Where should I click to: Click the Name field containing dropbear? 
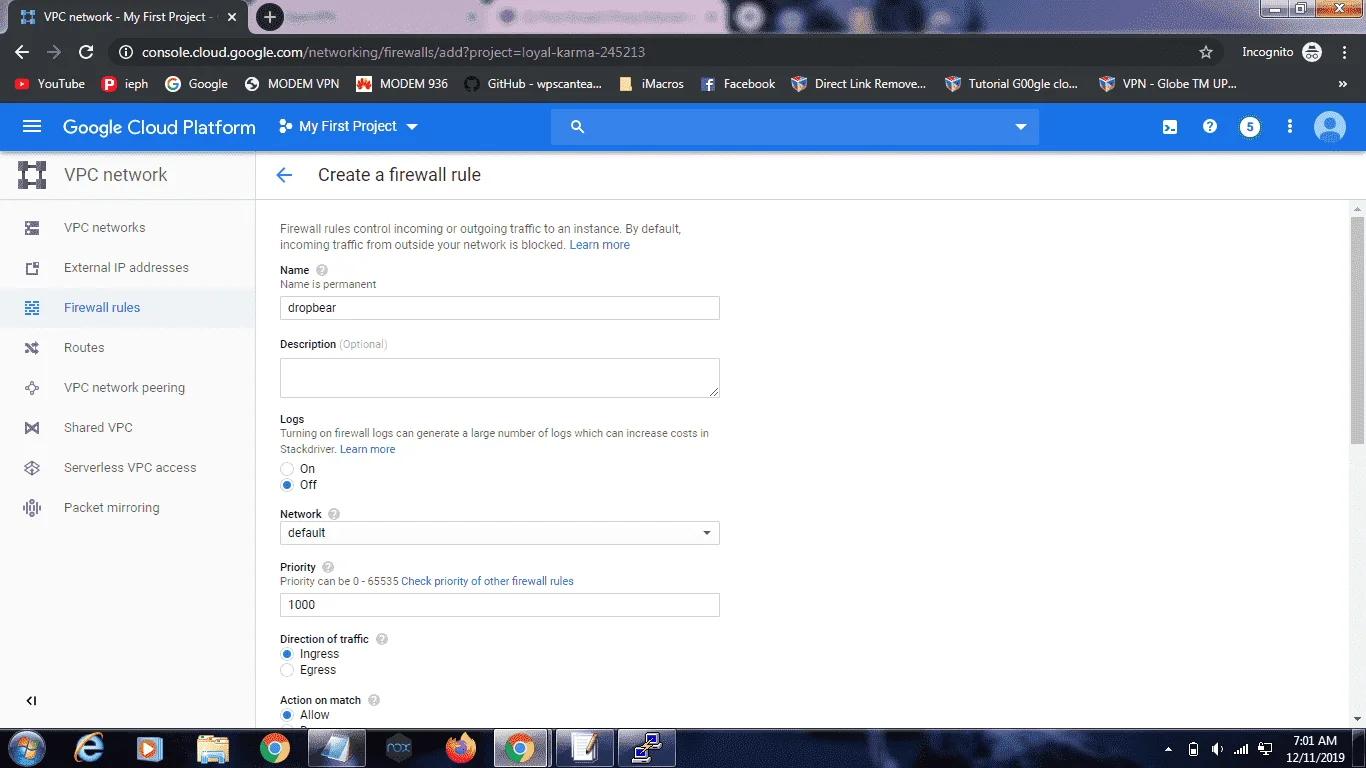(499, 308)
